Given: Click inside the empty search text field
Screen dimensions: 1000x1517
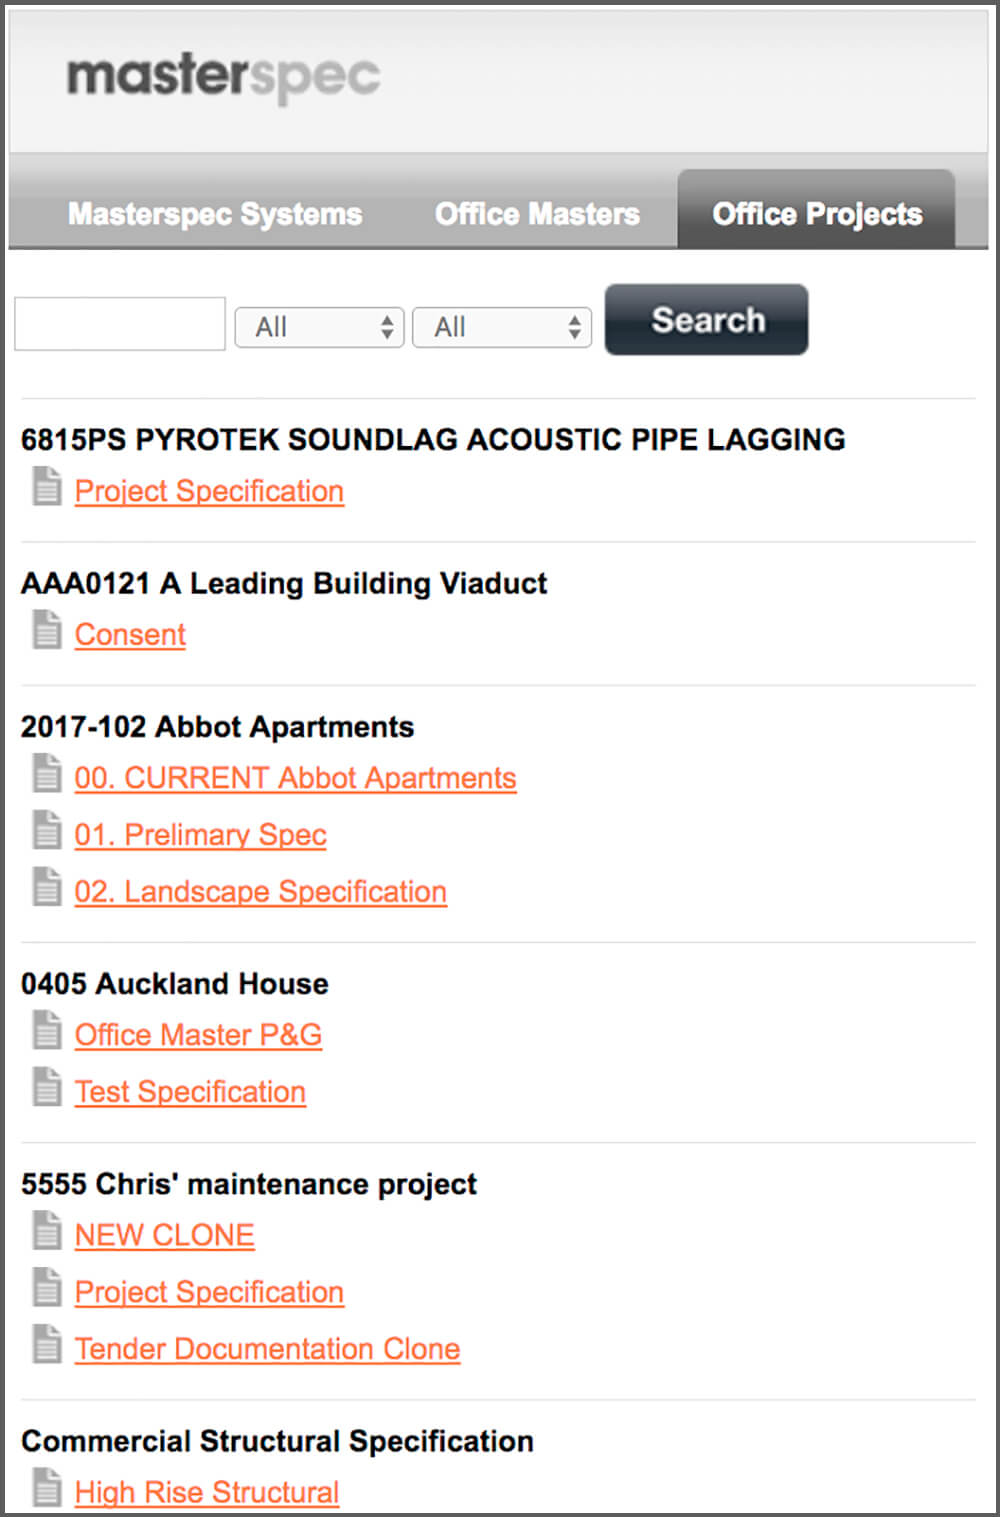Looking at the screenshot, I should click(118, 323).
